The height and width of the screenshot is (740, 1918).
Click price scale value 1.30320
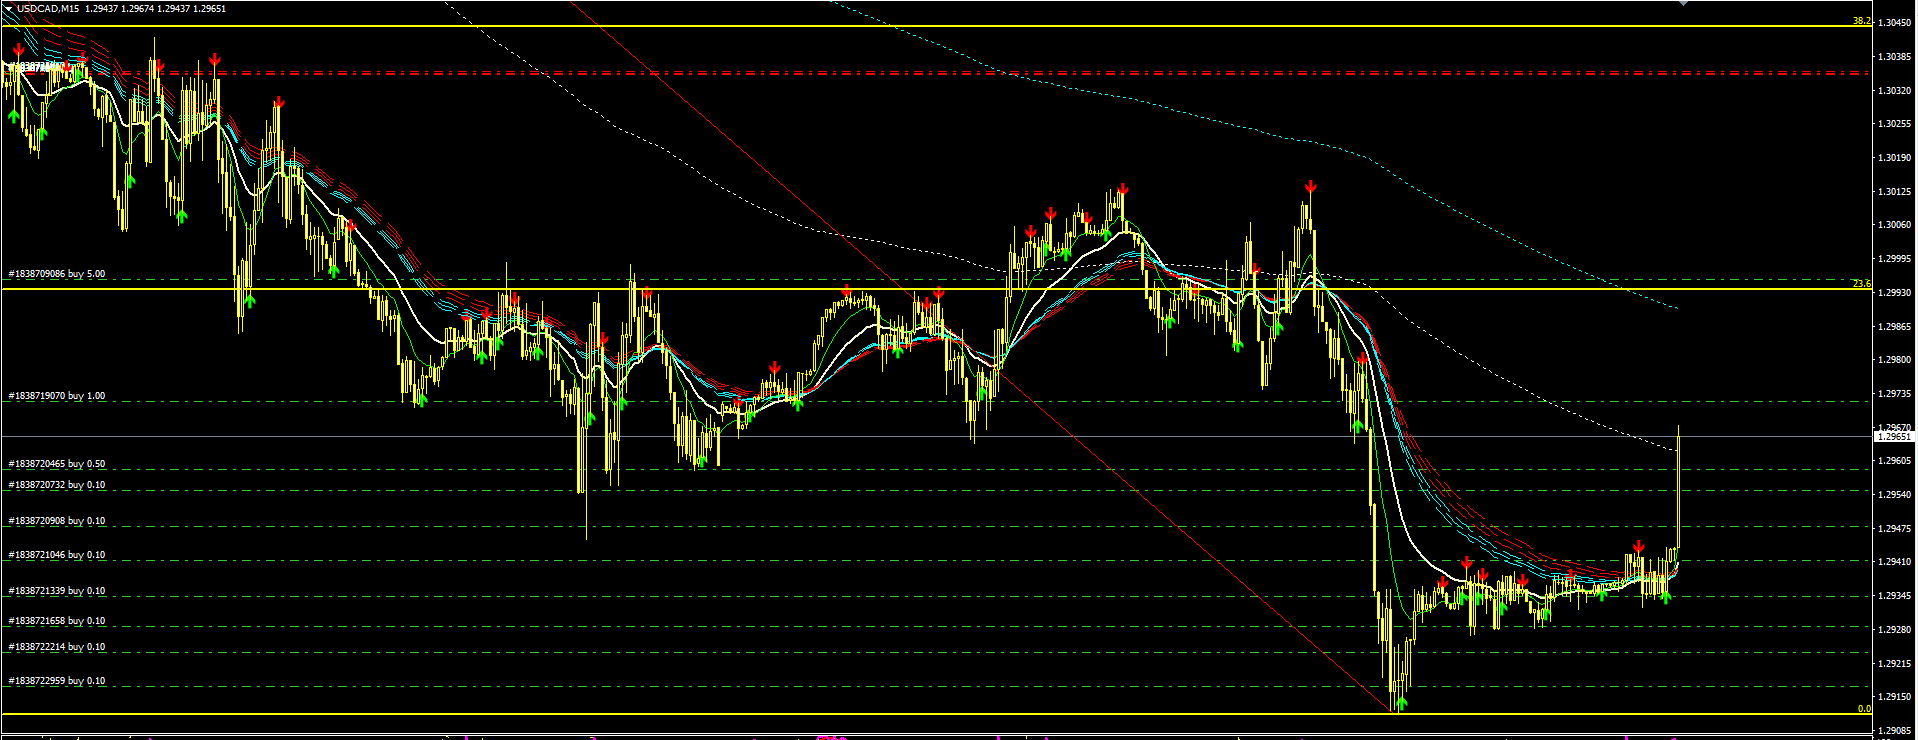coord(1896,91)
